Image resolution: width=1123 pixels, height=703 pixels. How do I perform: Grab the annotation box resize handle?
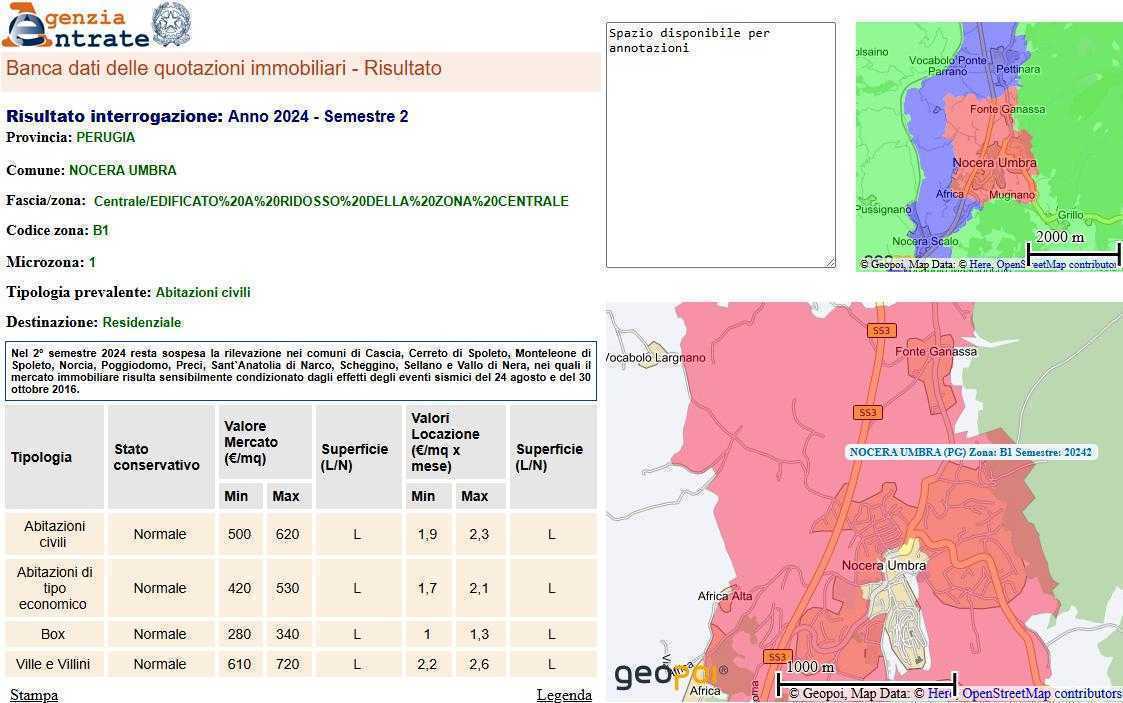tap(829, 262)
